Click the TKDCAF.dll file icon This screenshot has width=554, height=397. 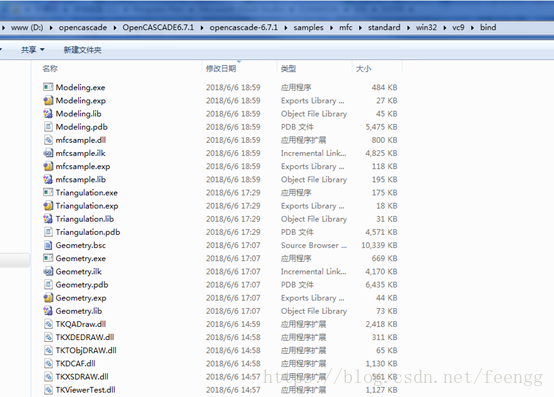pyautogui.click(x=48, y=363)
